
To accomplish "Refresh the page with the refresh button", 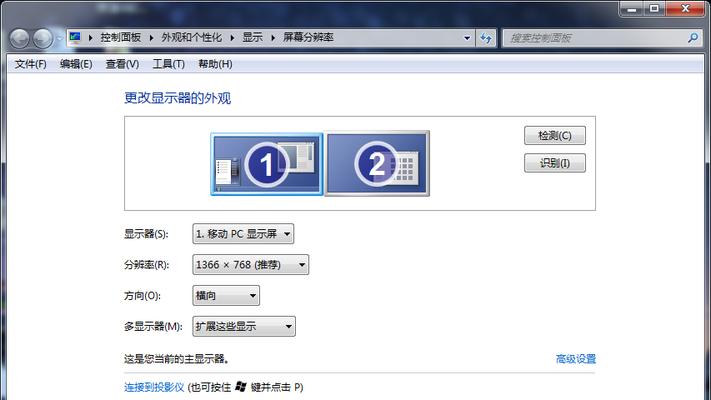I will (486, 38).
